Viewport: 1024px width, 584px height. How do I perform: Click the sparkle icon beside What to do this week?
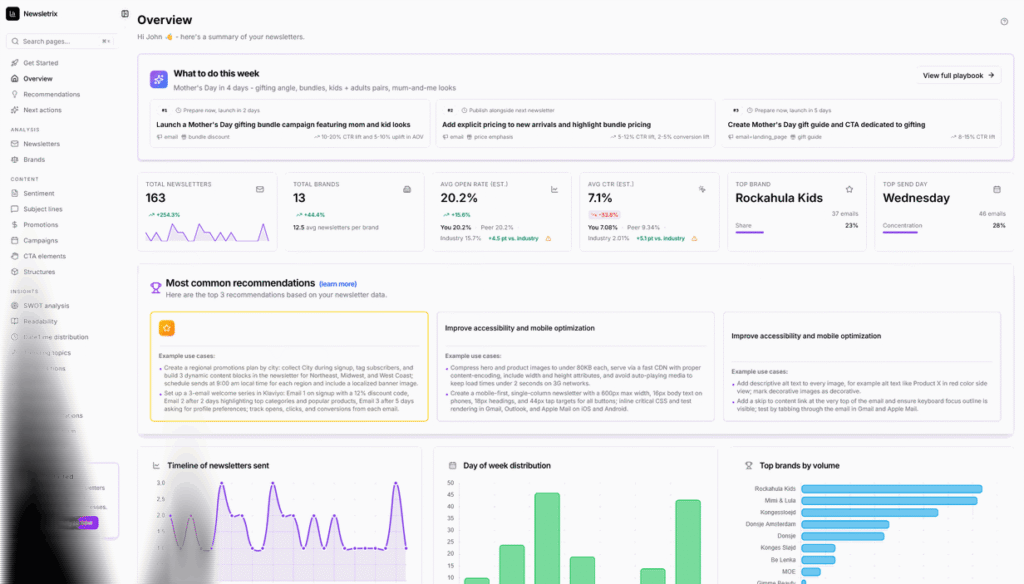159,80
